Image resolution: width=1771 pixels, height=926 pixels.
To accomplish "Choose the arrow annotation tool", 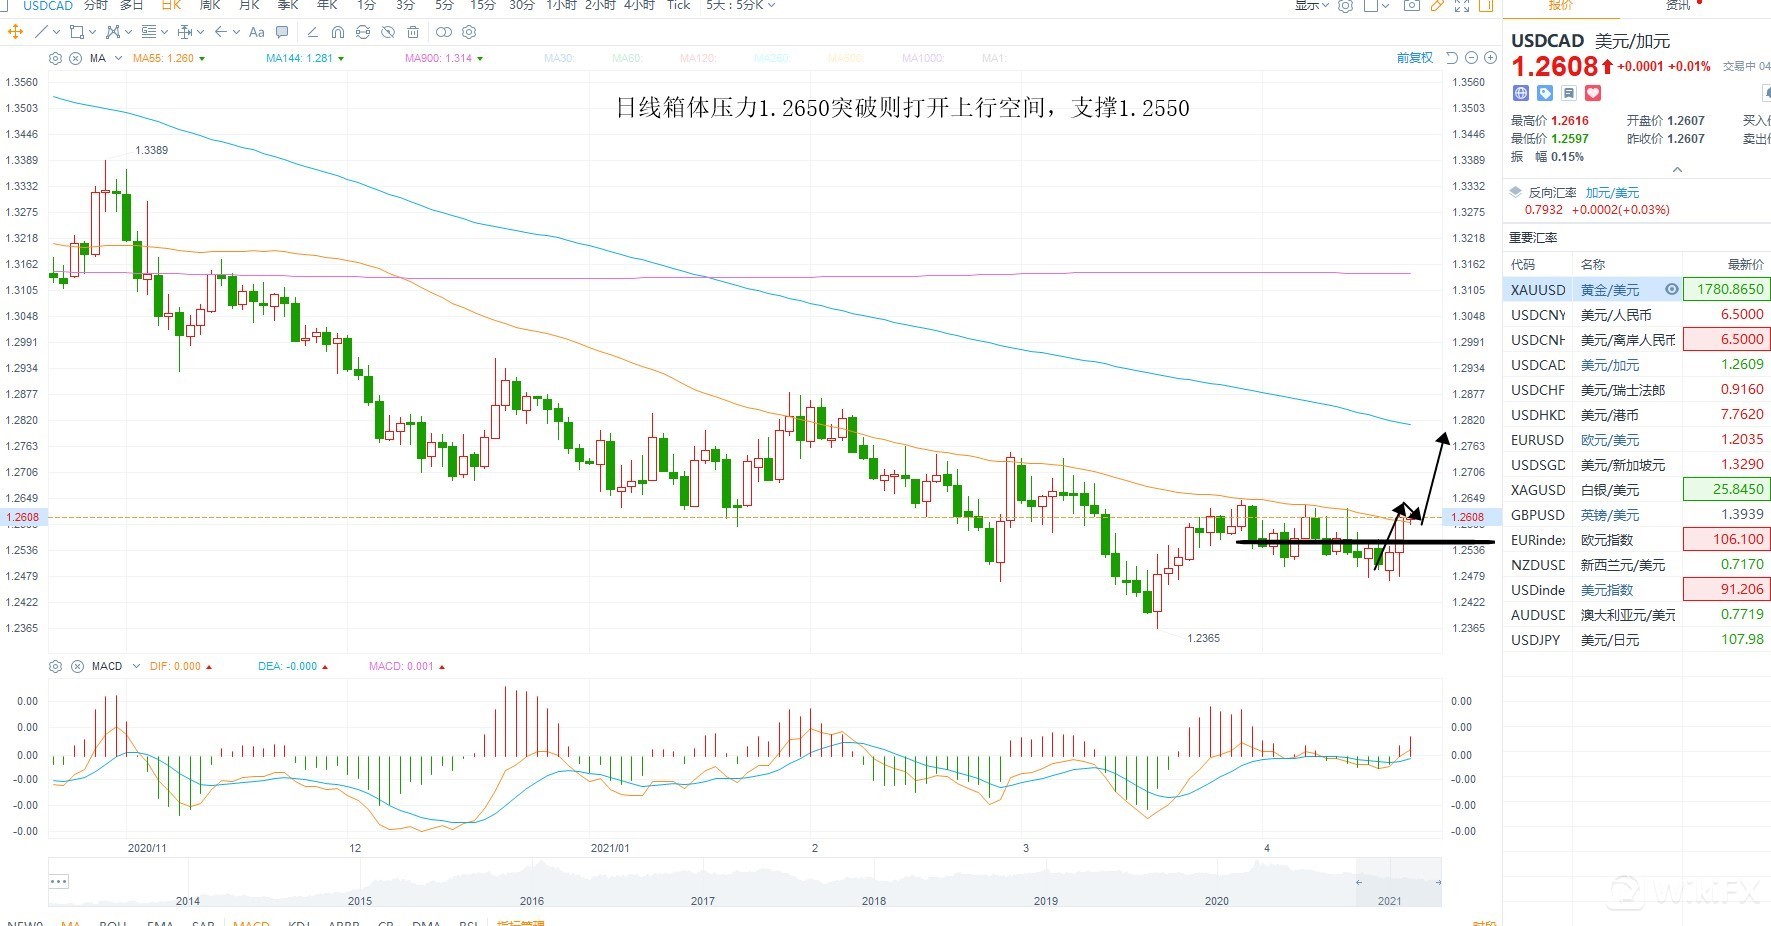I will point(221,32).
